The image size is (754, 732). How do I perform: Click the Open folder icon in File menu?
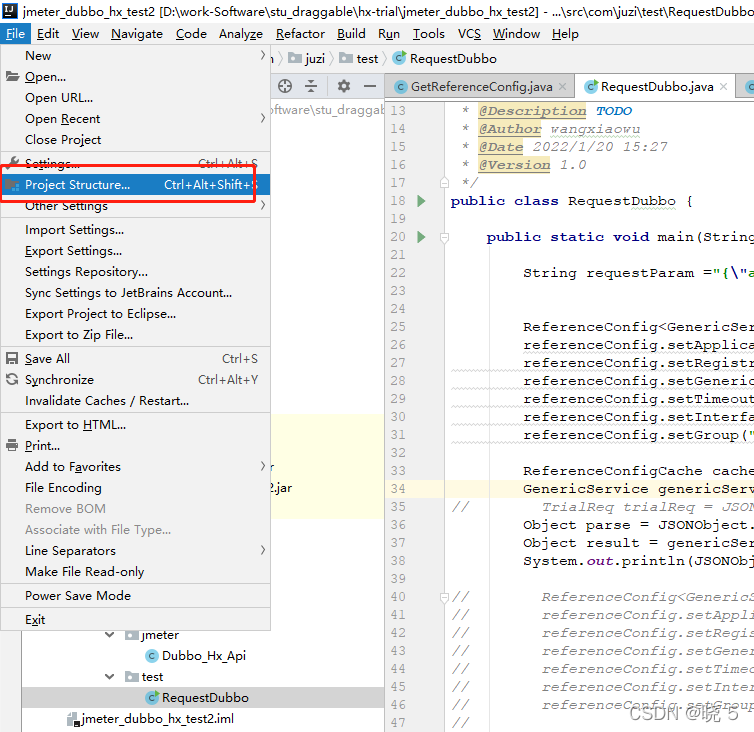[13, 76]
